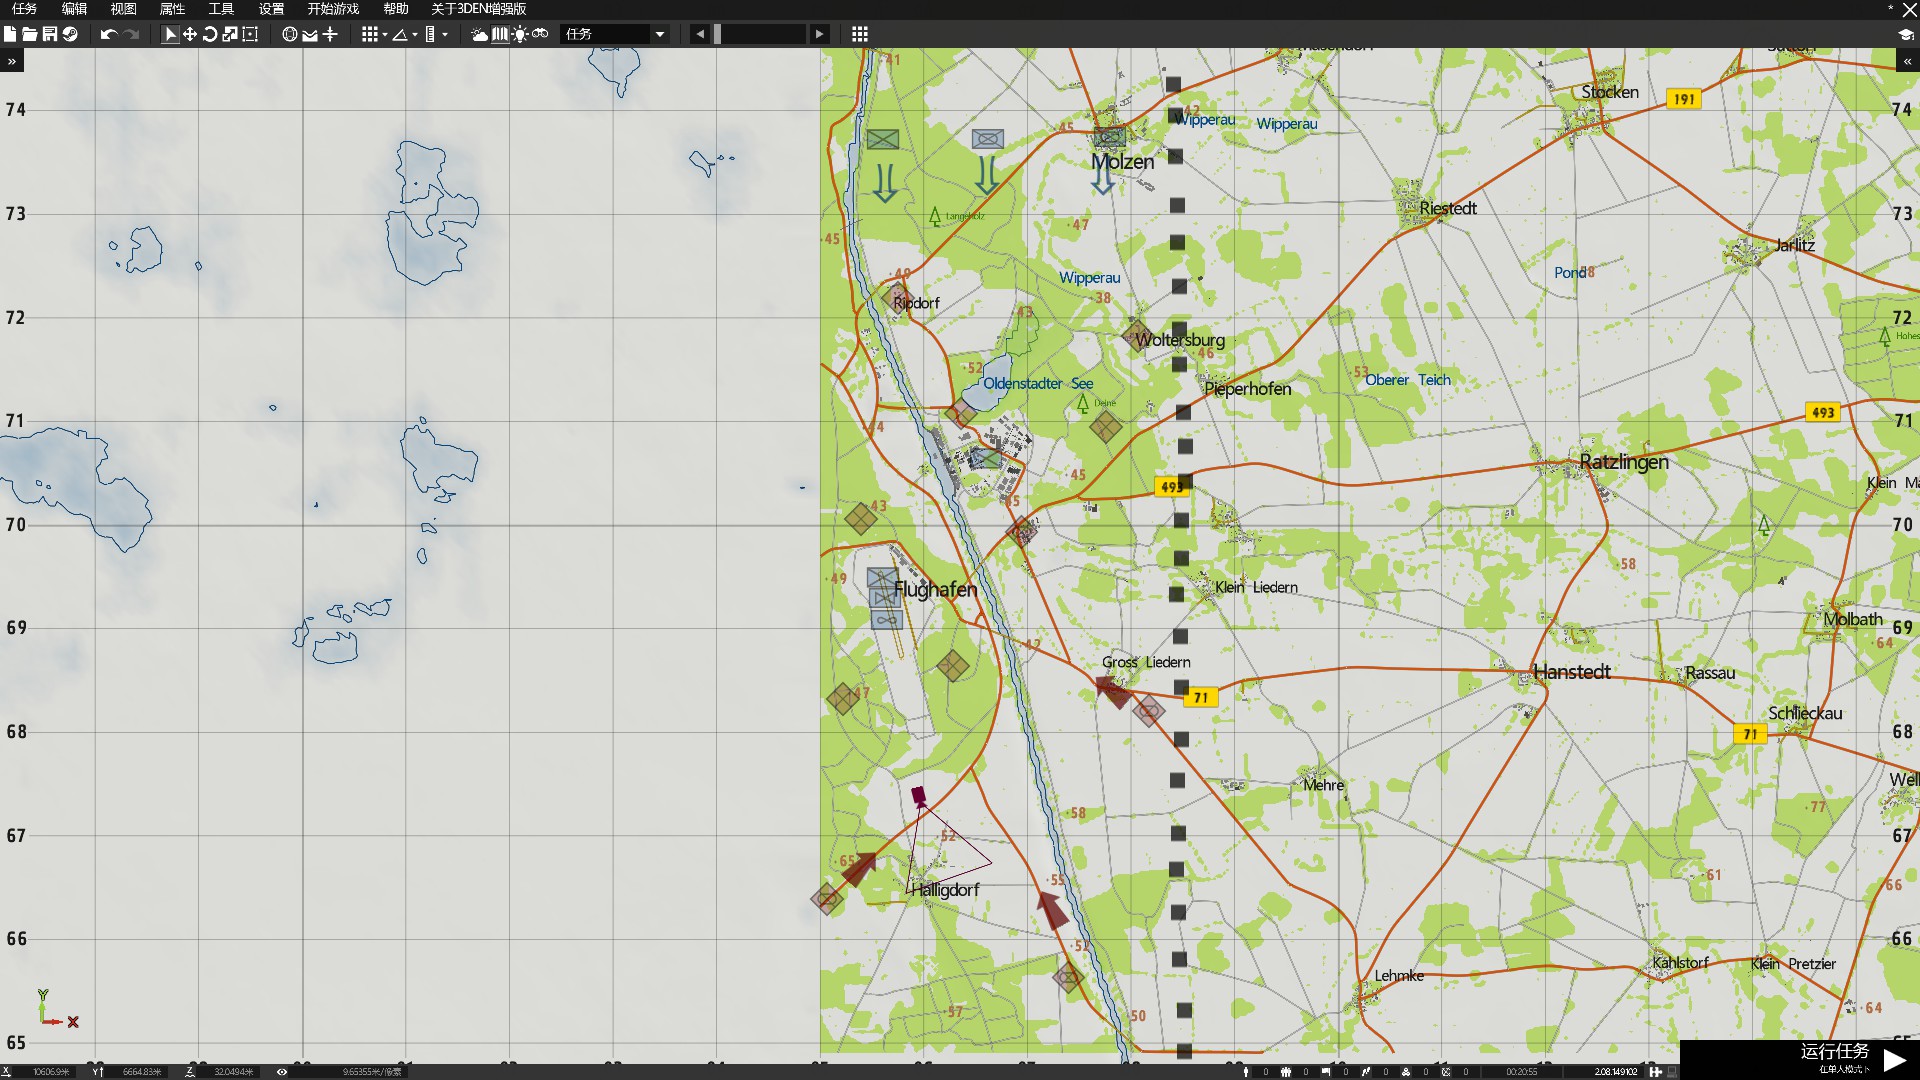This screenshot has width=1920, height=1080.
Task: Expand the right asset panel chevron
Action: click(1907, 61)
